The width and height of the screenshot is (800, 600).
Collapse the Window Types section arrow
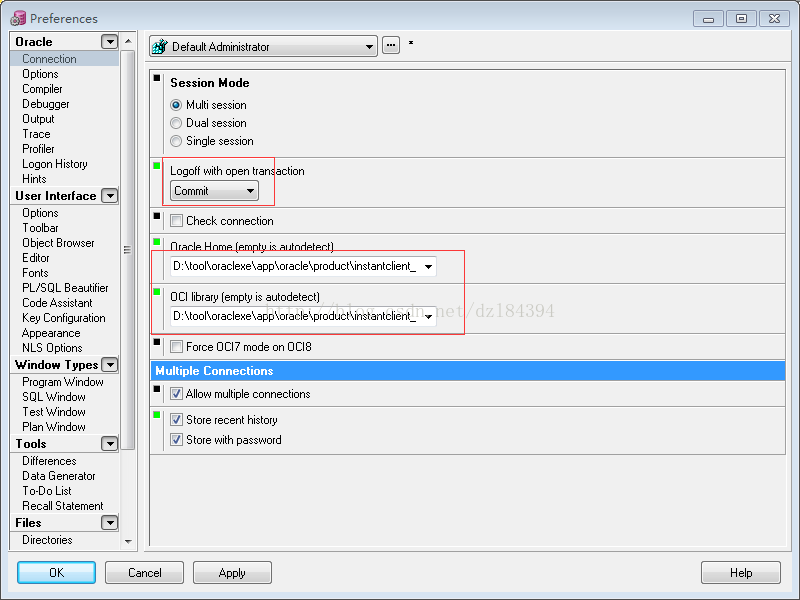[110, 365]
